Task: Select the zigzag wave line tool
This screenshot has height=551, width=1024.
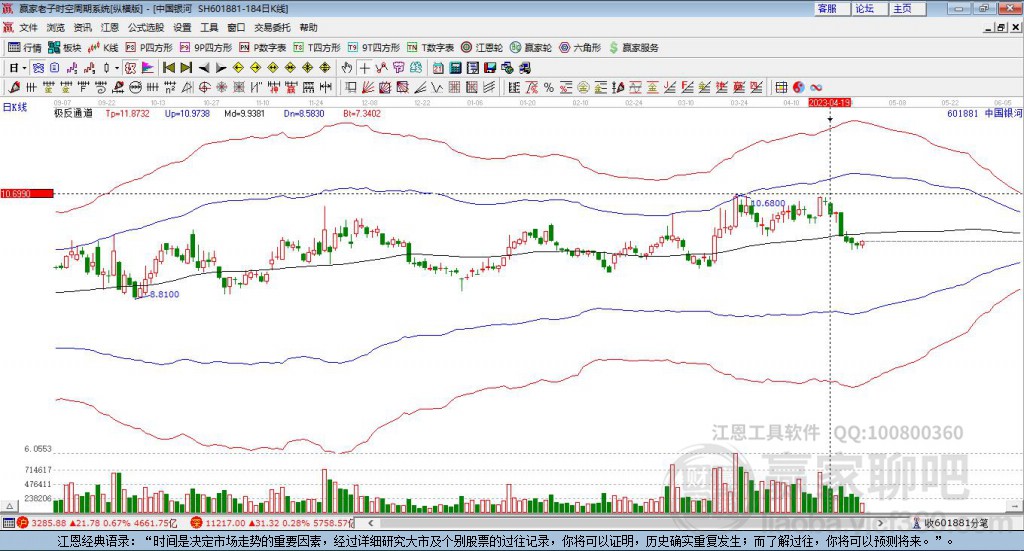Action: [436, 87]
